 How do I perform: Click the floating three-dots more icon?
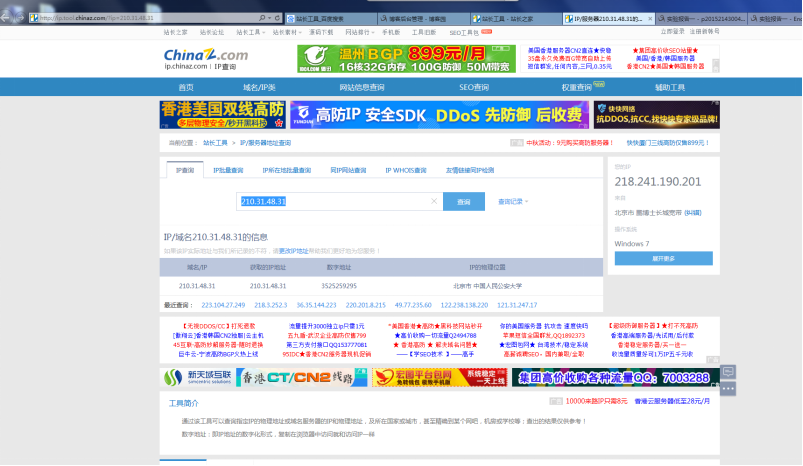coord(728,389)
